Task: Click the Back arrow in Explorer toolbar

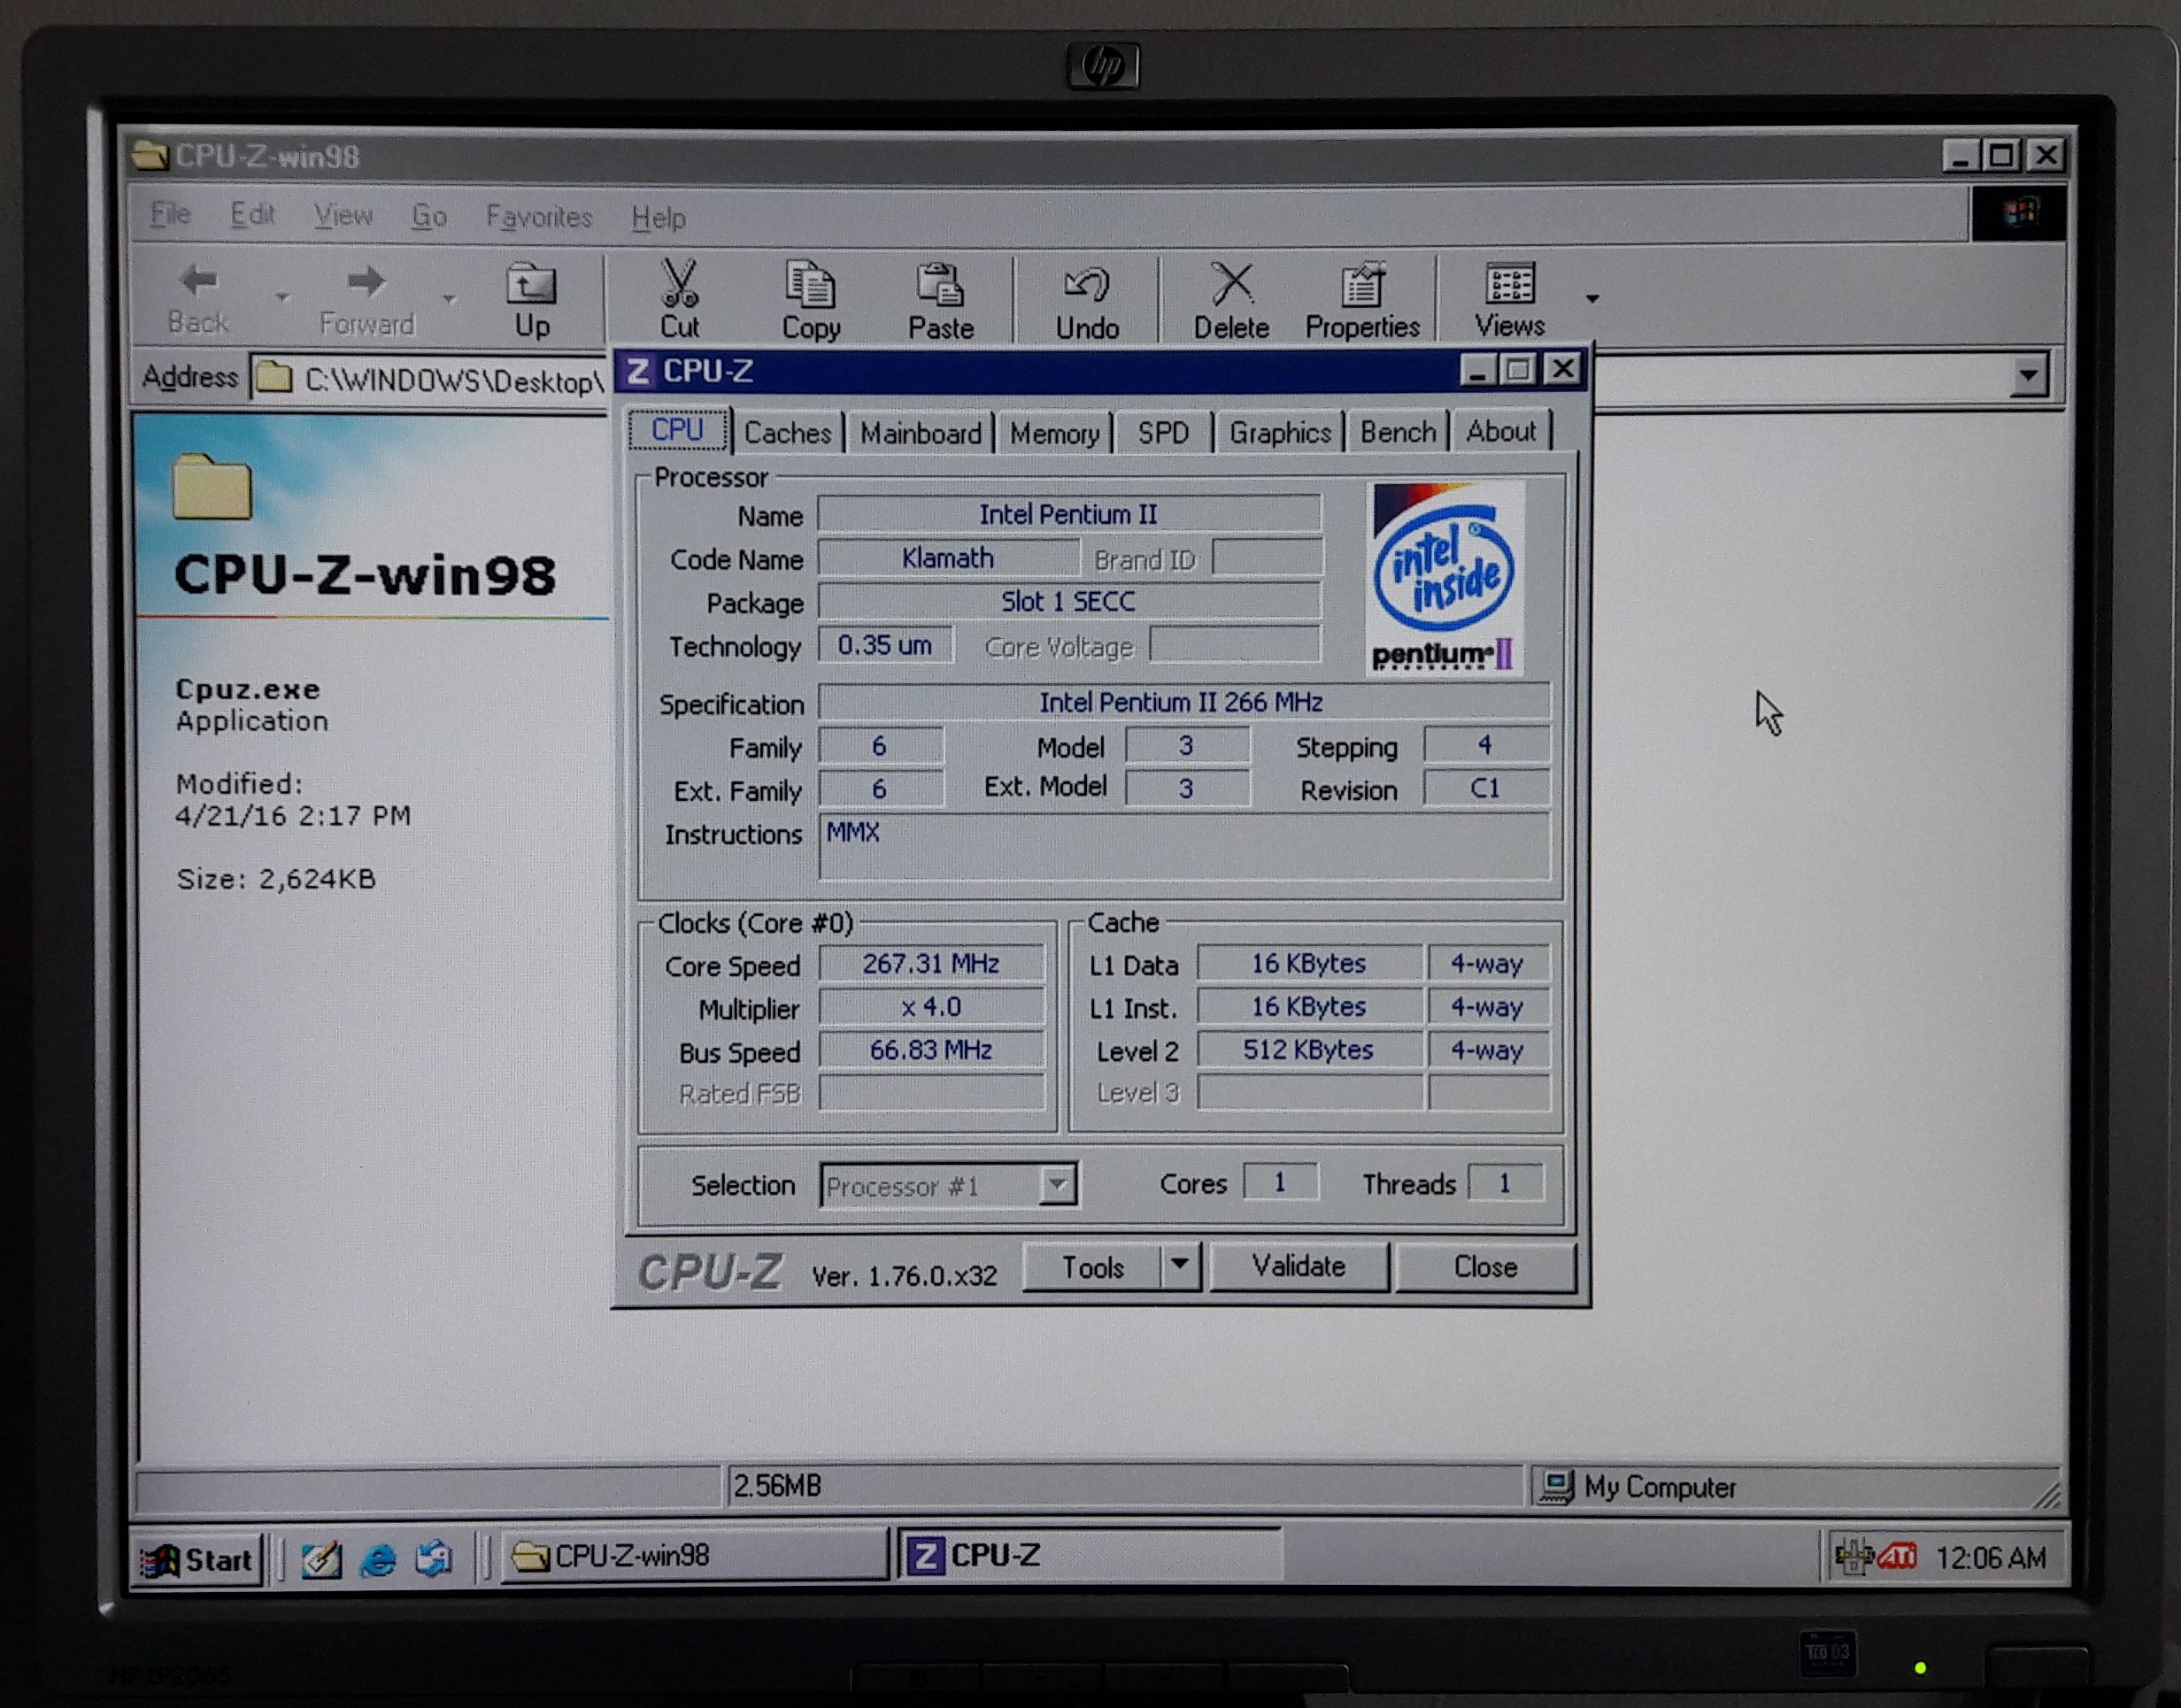Action: (x=199, y=282)
